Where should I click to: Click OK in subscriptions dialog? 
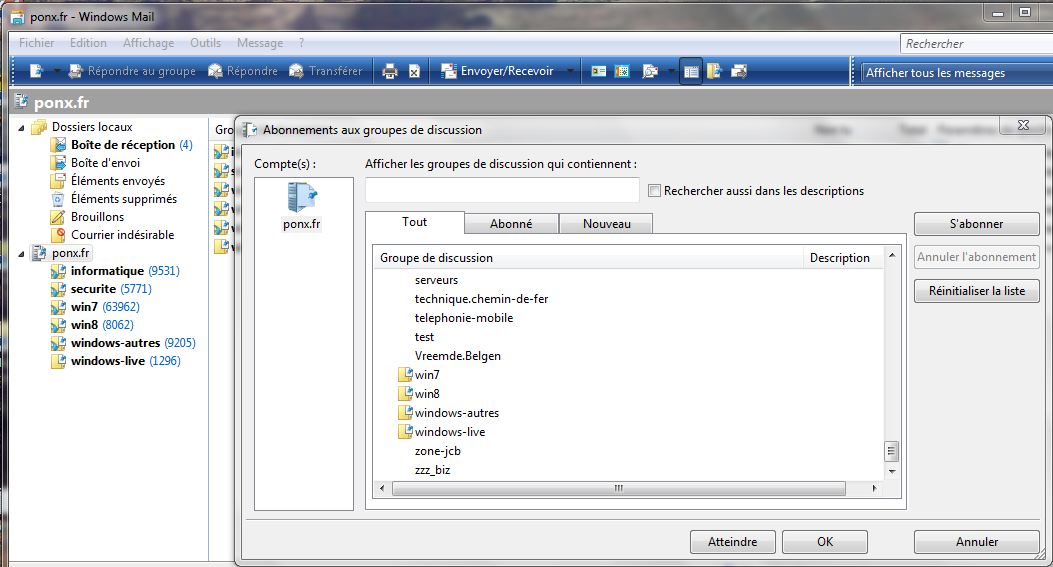825,541
